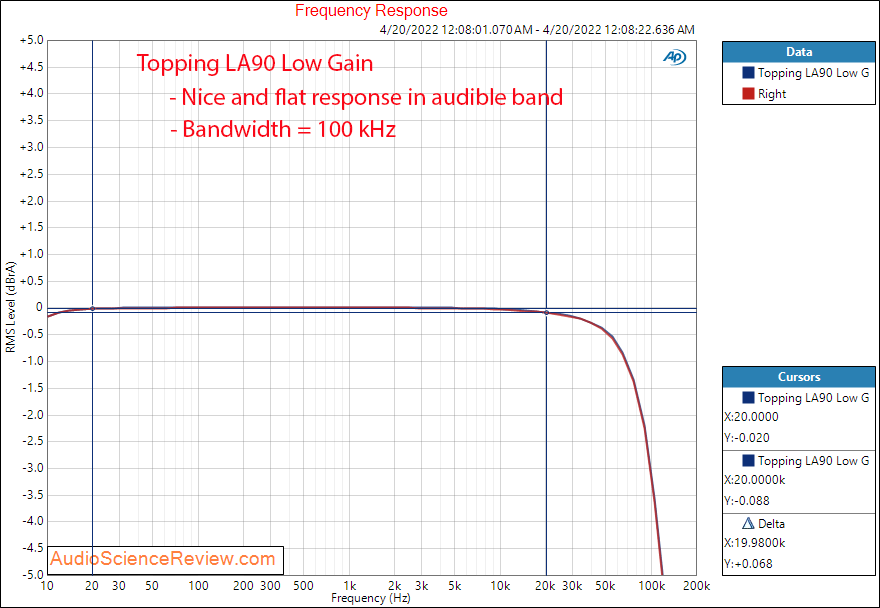Click the red swatch beside Right legend entry

click(748, 94)
